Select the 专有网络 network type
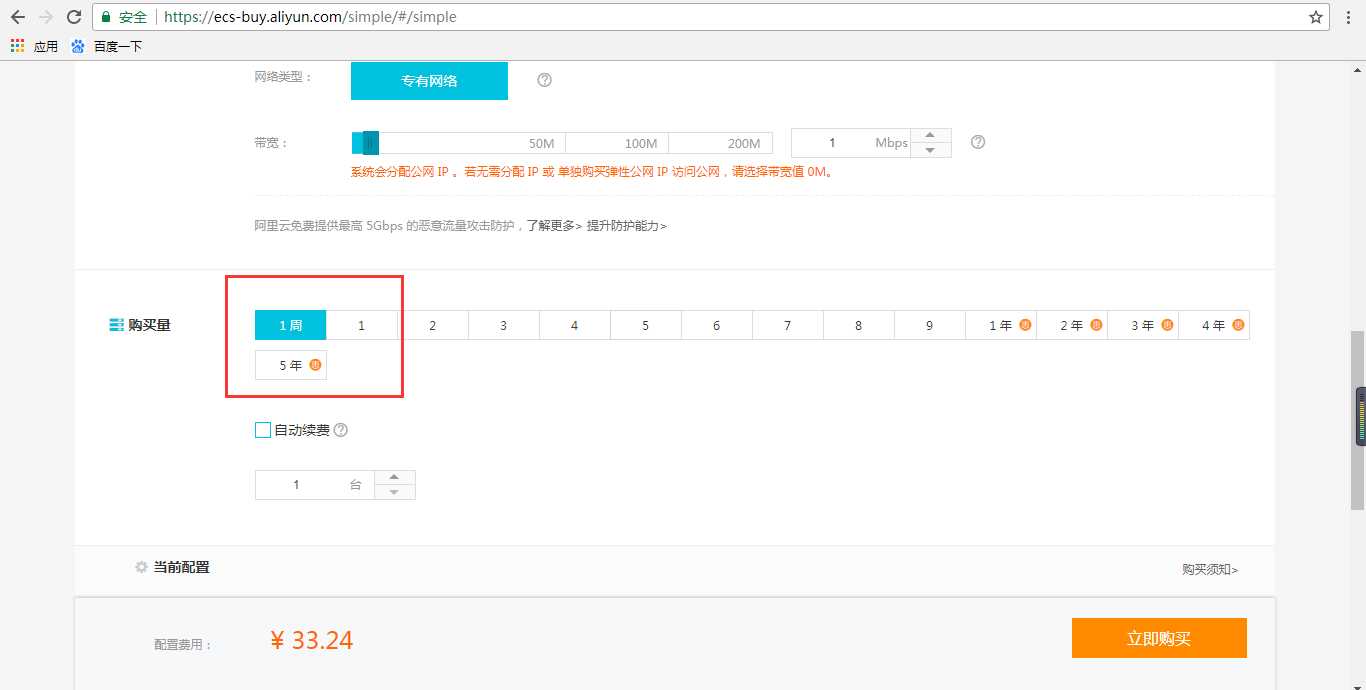The image size is (1366, 690). [429, 81]
